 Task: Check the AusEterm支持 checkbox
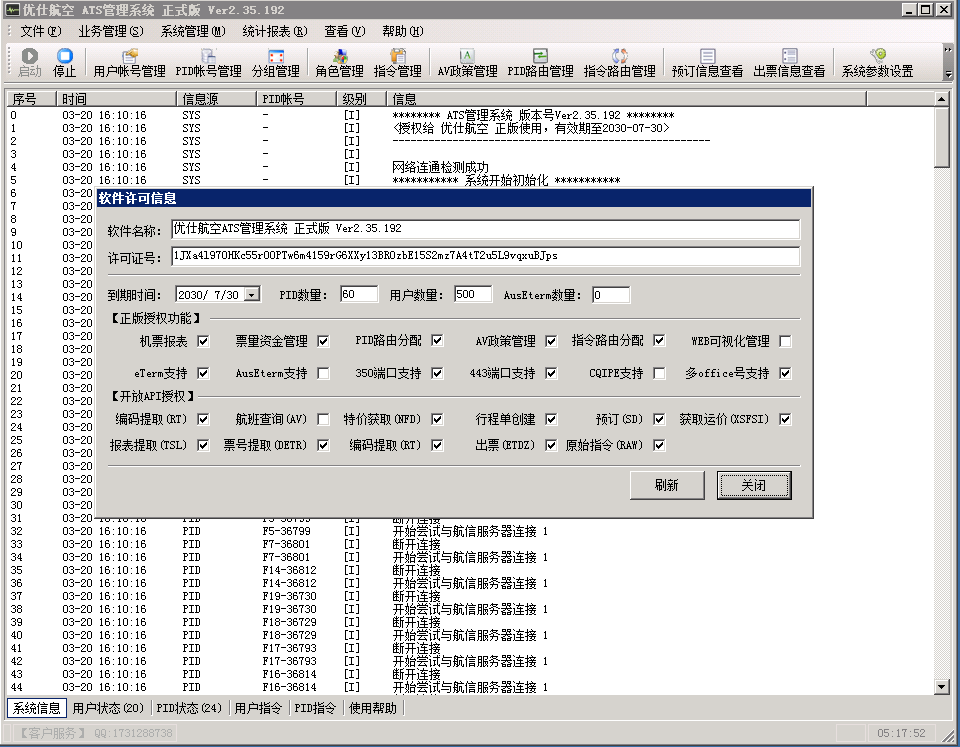click(323, 374)
